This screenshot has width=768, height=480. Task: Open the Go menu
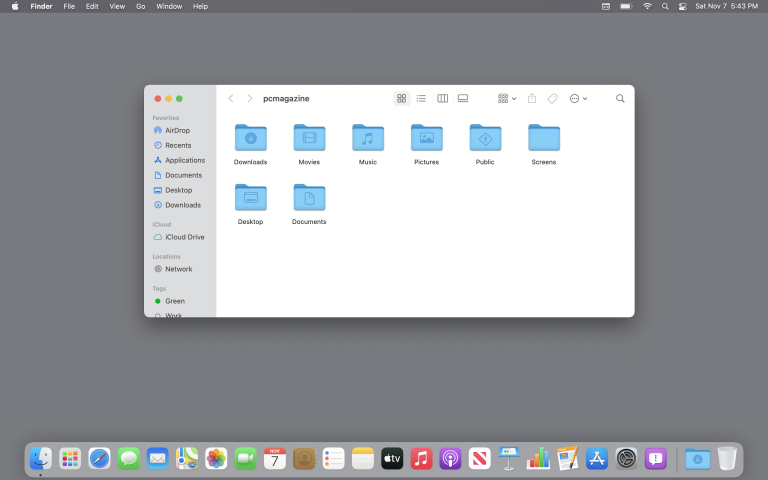(x=140, y=6)
